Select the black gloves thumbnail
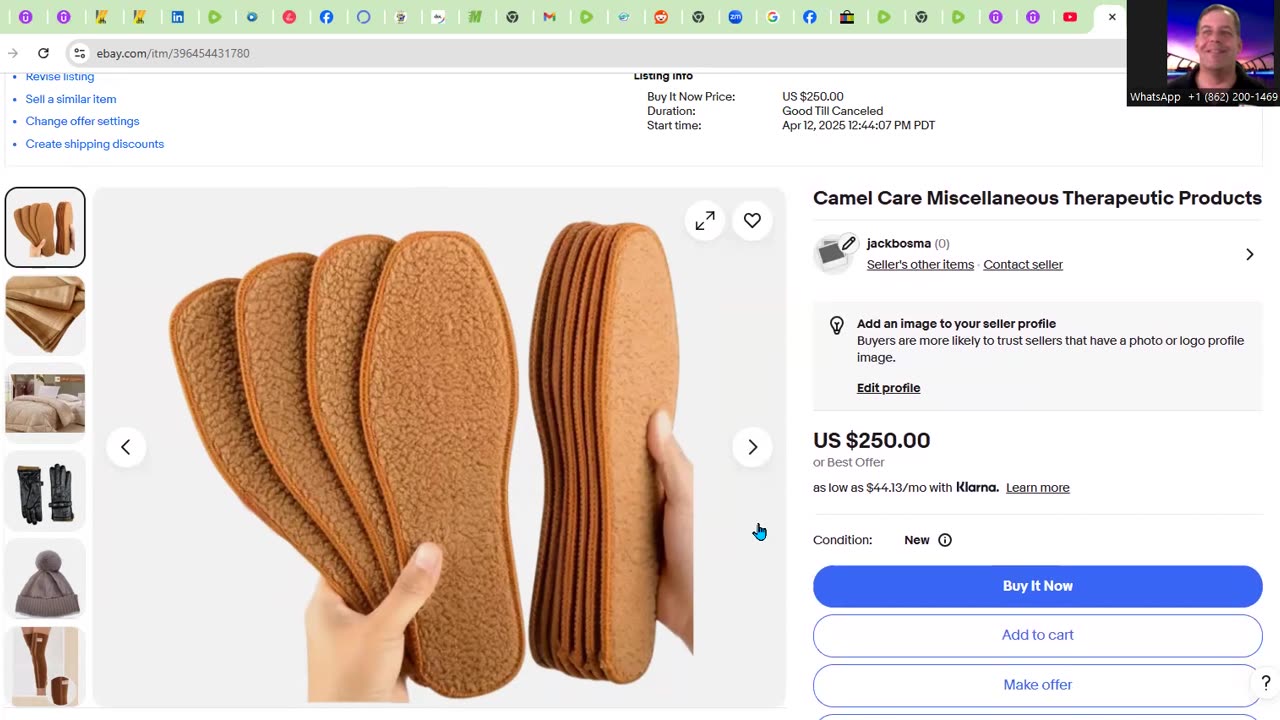 click(45, 491)
